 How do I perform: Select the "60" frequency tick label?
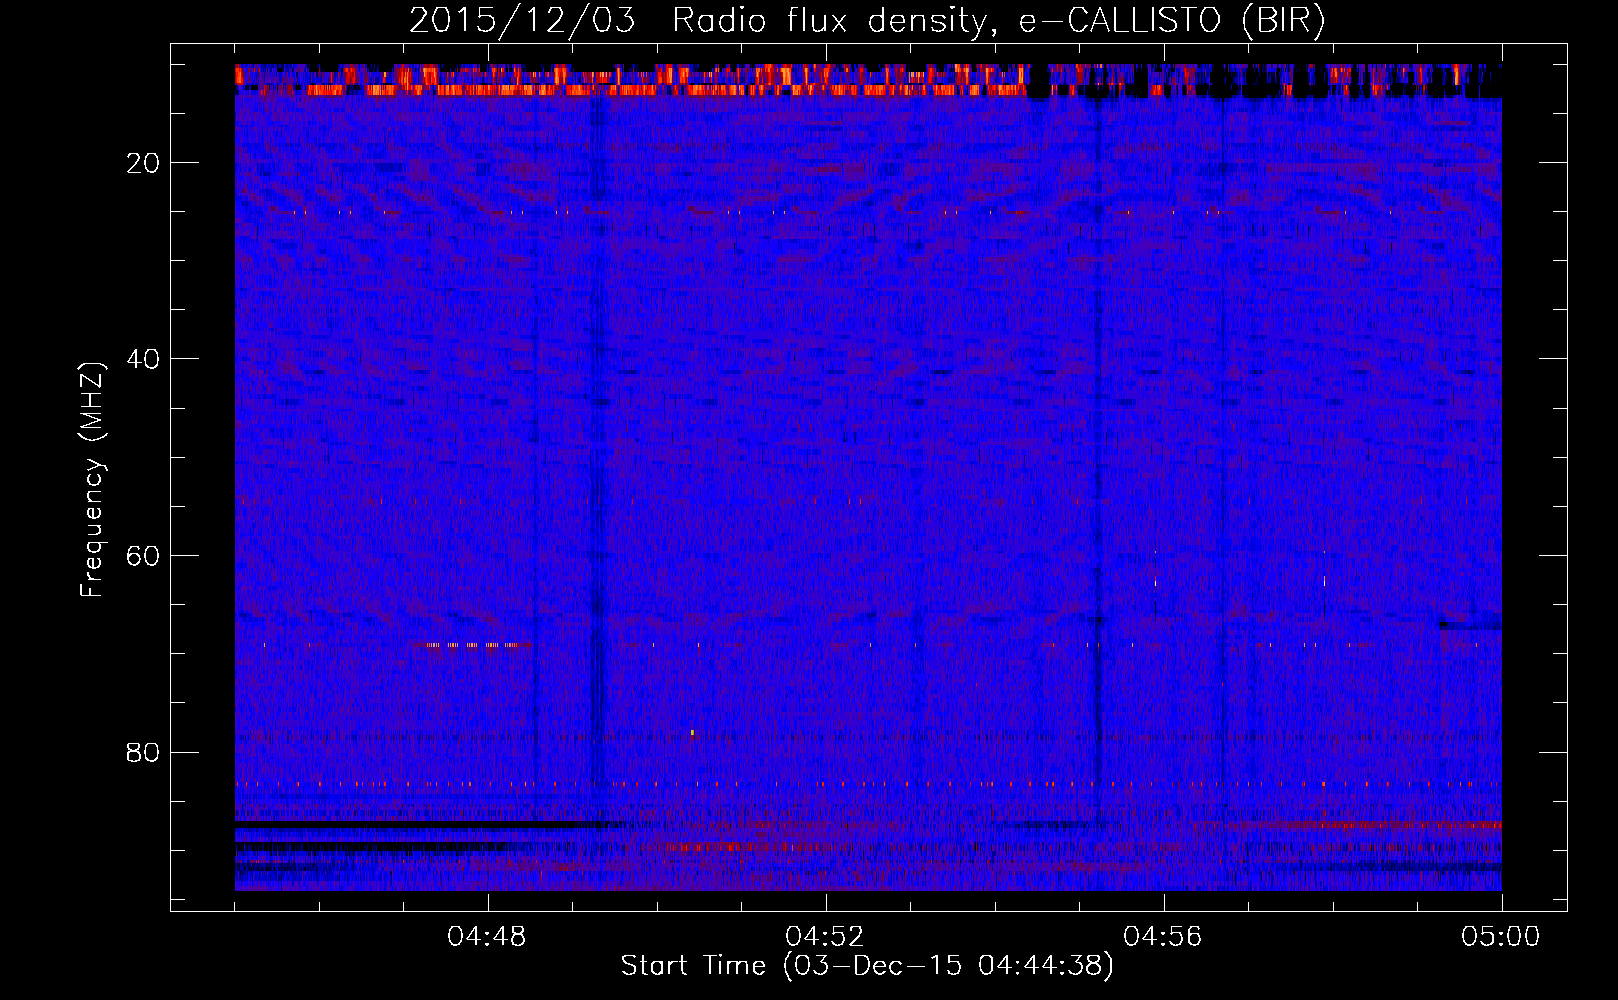(x=144, y=556)
